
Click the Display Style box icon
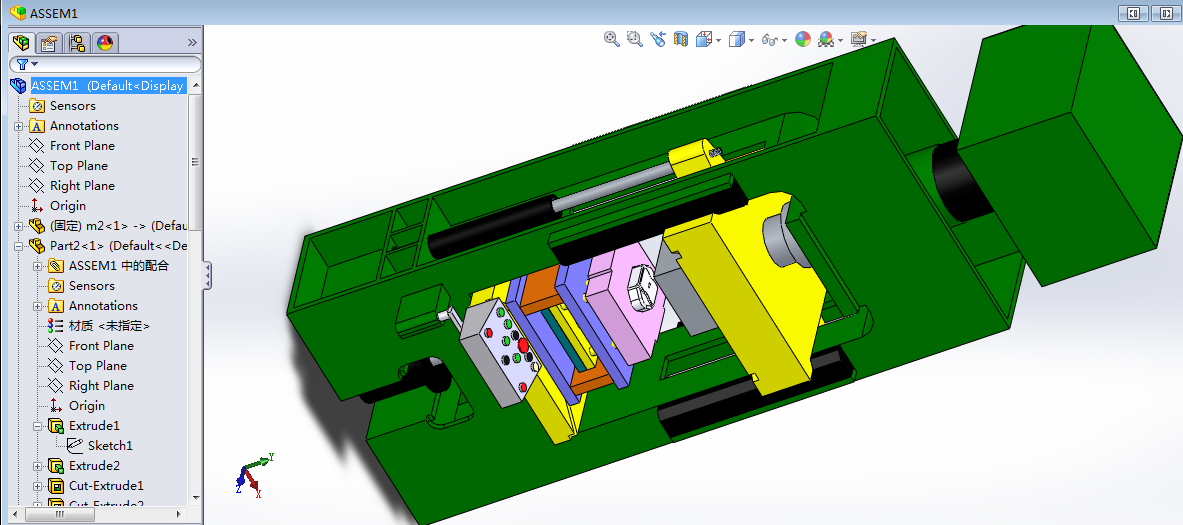[x=736, y=39]
